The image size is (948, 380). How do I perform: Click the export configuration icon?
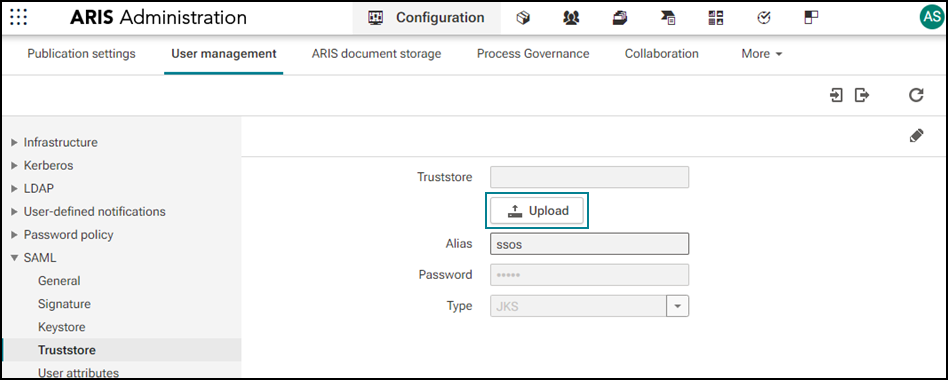pyautogui.click(x=862, y=95)
